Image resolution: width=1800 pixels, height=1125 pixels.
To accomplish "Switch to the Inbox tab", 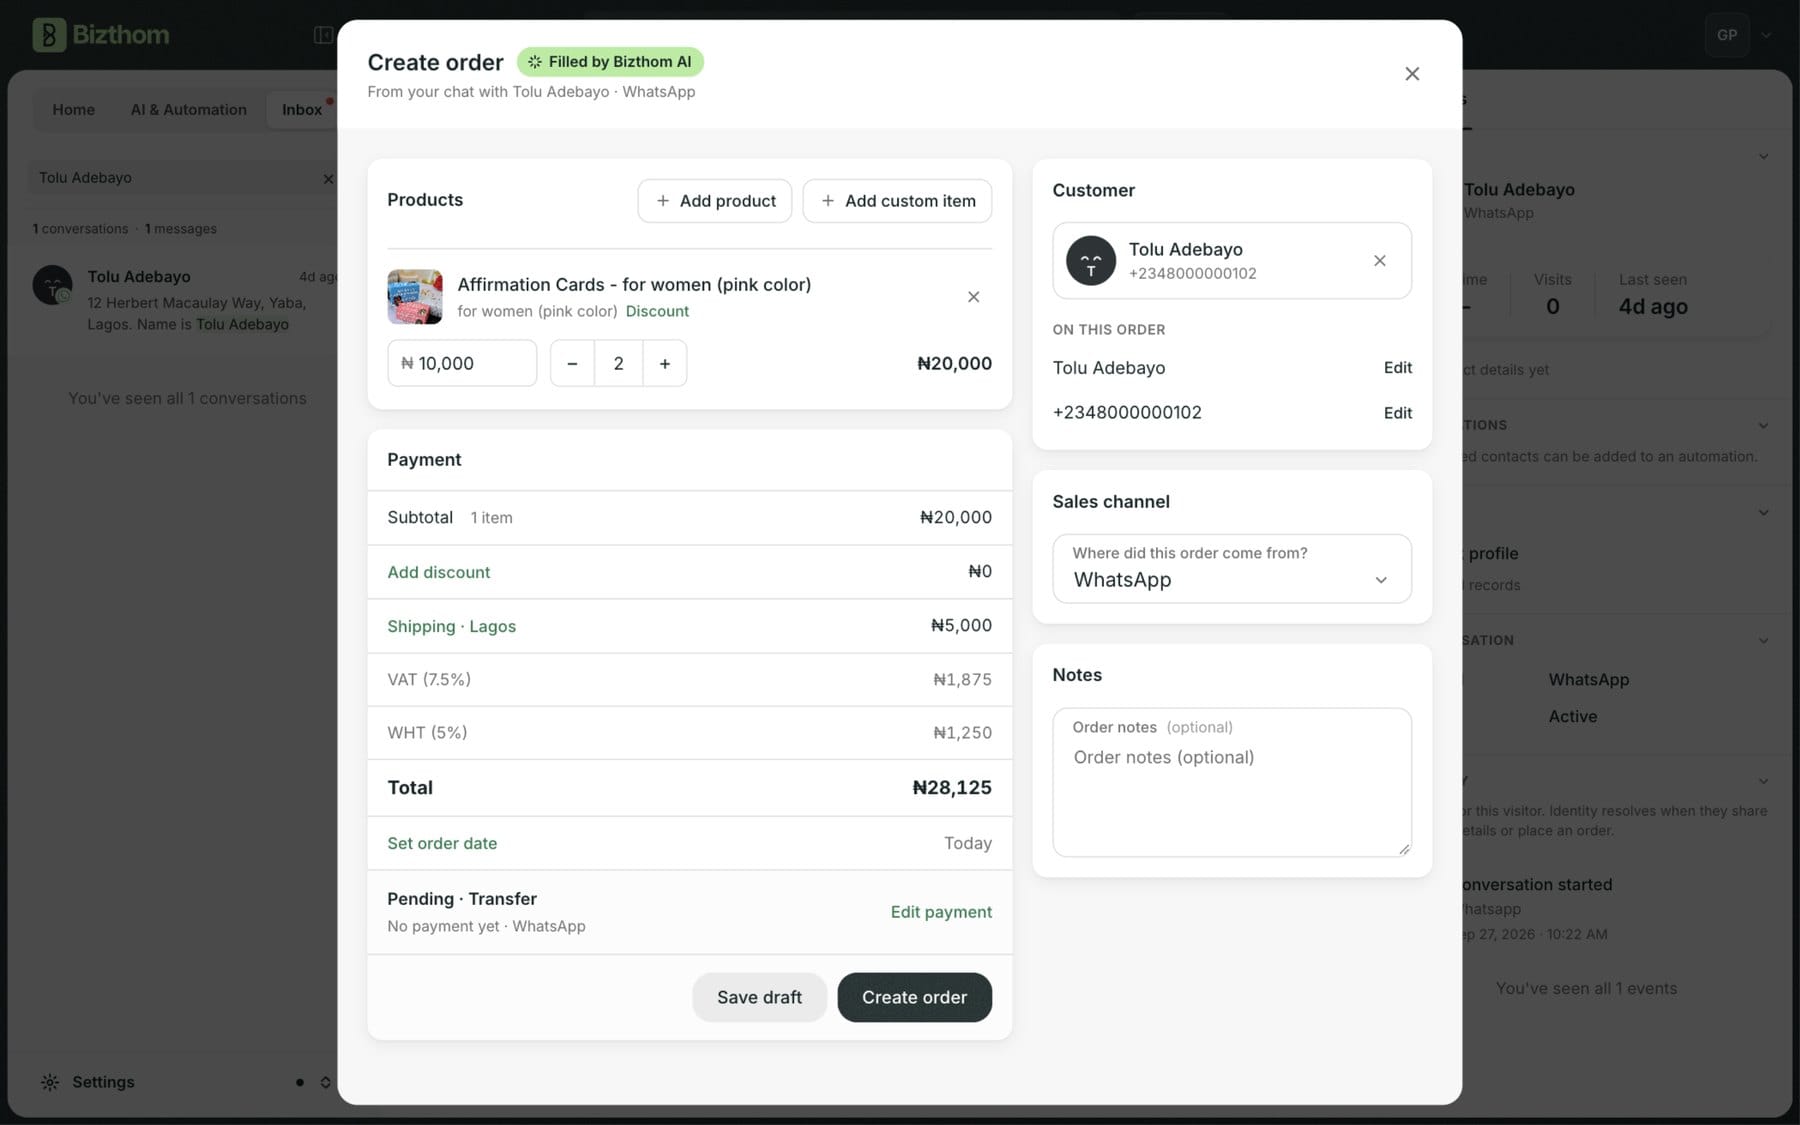I will [302, 109].
